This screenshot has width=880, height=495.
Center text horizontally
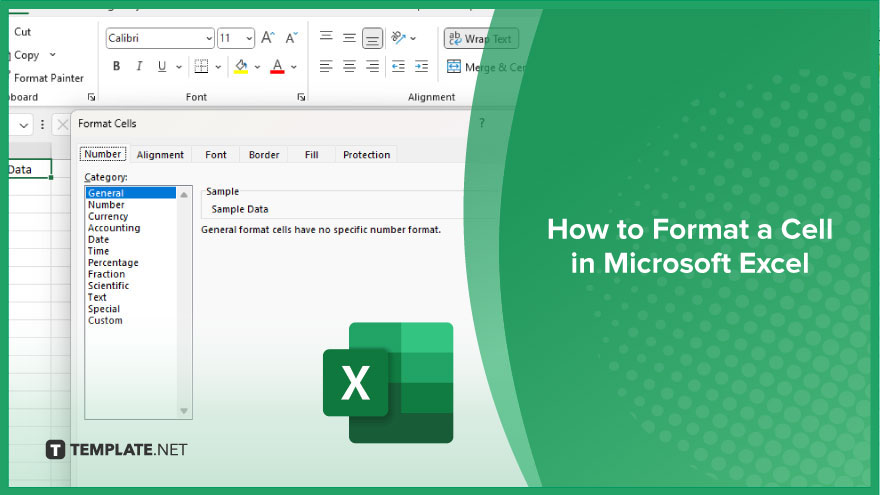pyautogui.click(x=349, y=66)
